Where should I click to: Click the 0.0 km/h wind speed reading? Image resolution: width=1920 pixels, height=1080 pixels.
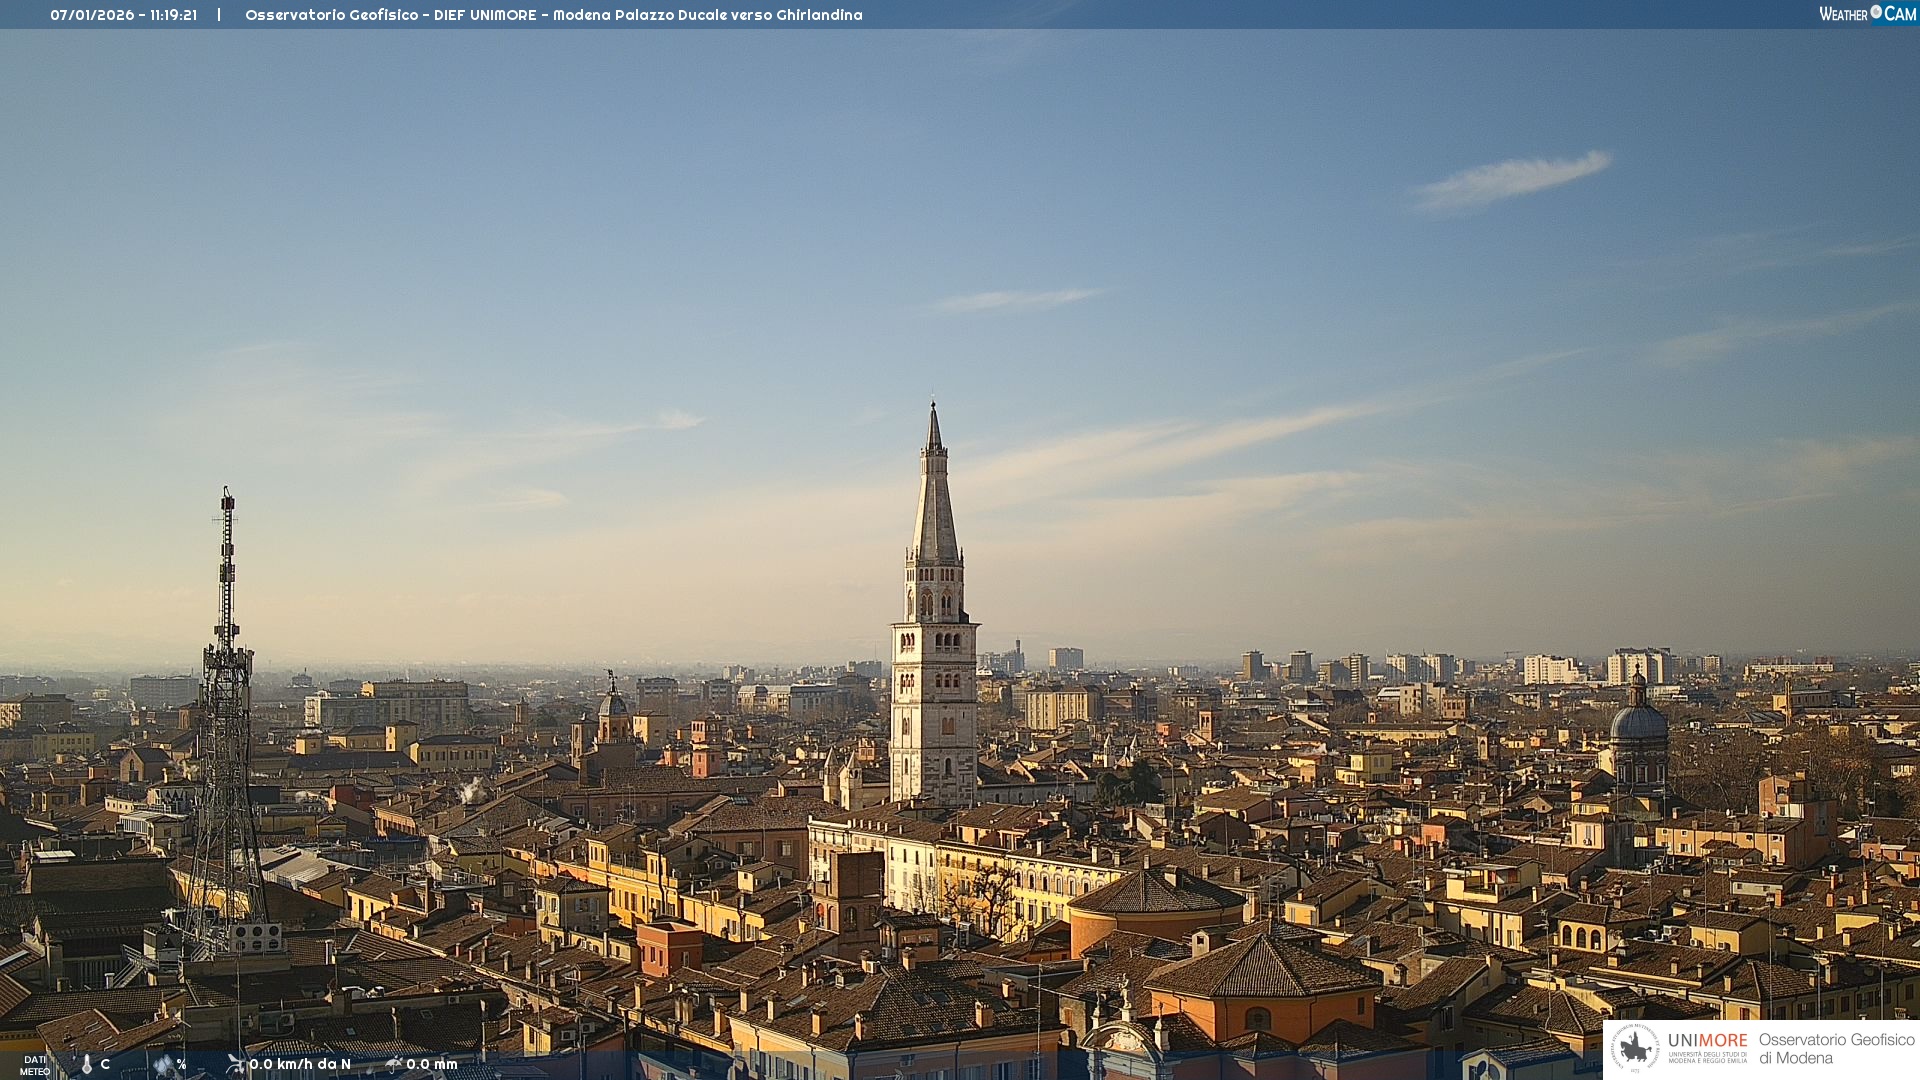coord(300,1064)
